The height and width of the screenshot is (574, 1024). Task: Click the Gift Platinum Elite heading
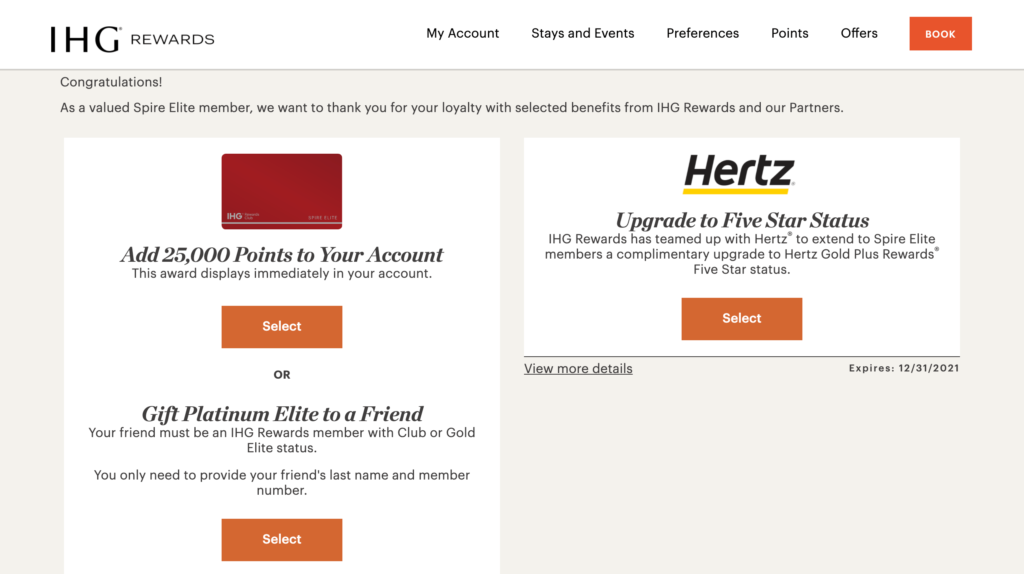pyautogui.click(x=282, y=413)
